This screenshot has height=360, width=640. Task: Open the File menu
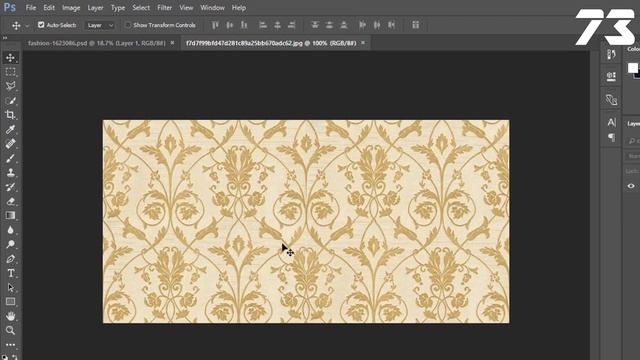coord(31,7)
